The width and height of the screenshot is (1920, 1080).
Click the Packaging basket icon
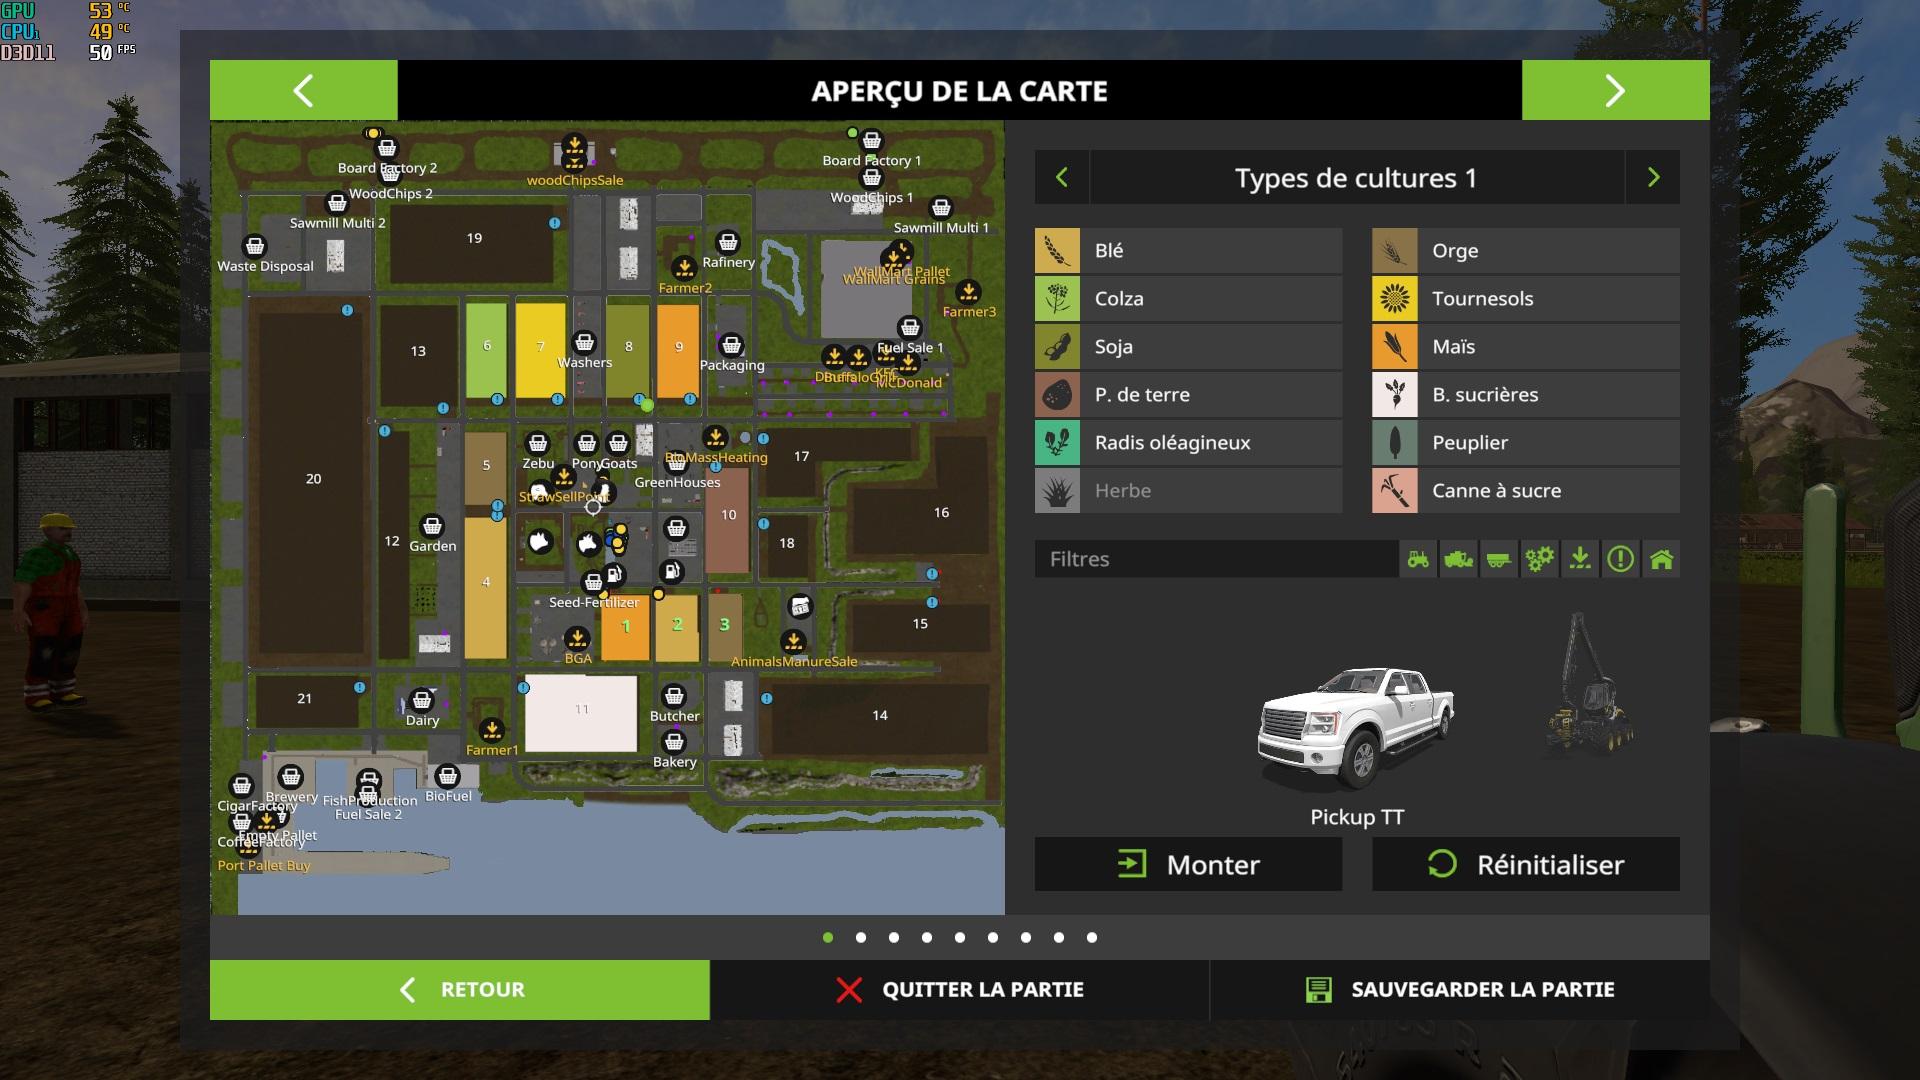click(731, 345)
